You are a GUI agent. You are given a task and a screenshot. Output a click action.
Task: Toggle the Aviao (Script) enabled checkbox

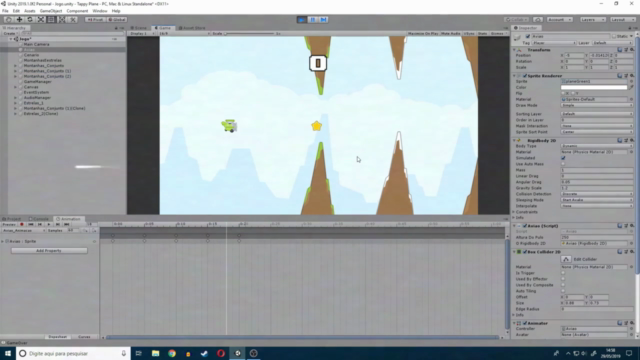click(x=525, y=226)
